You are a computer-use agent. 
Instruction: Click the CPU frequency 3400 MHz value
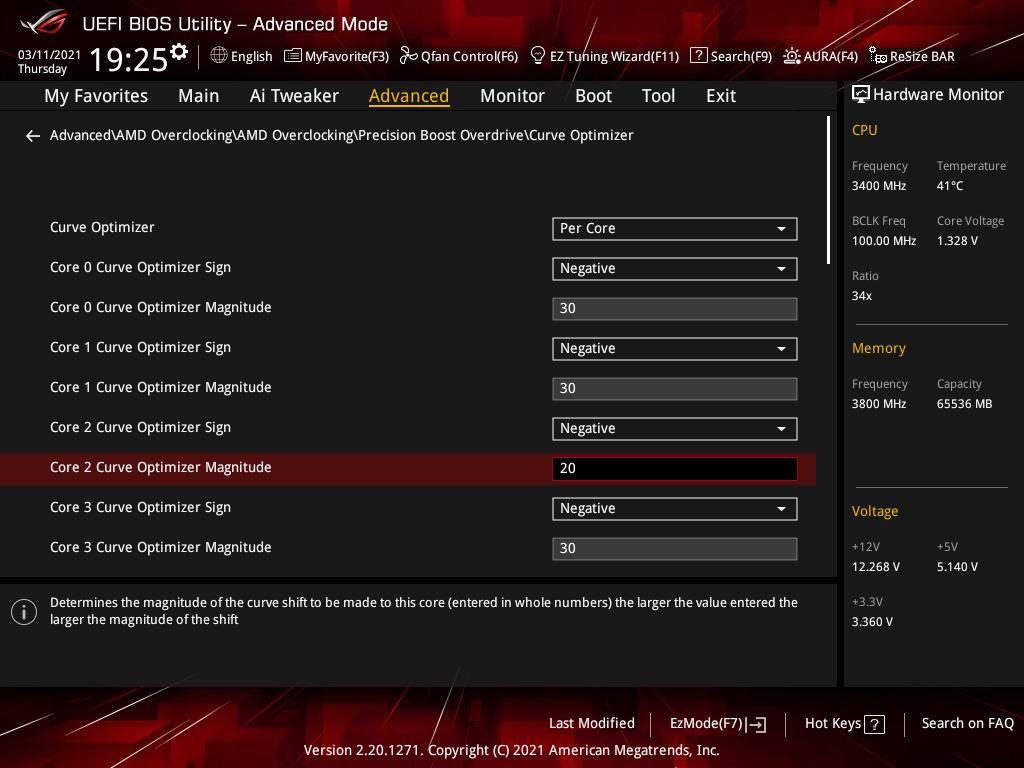[878, 186]
